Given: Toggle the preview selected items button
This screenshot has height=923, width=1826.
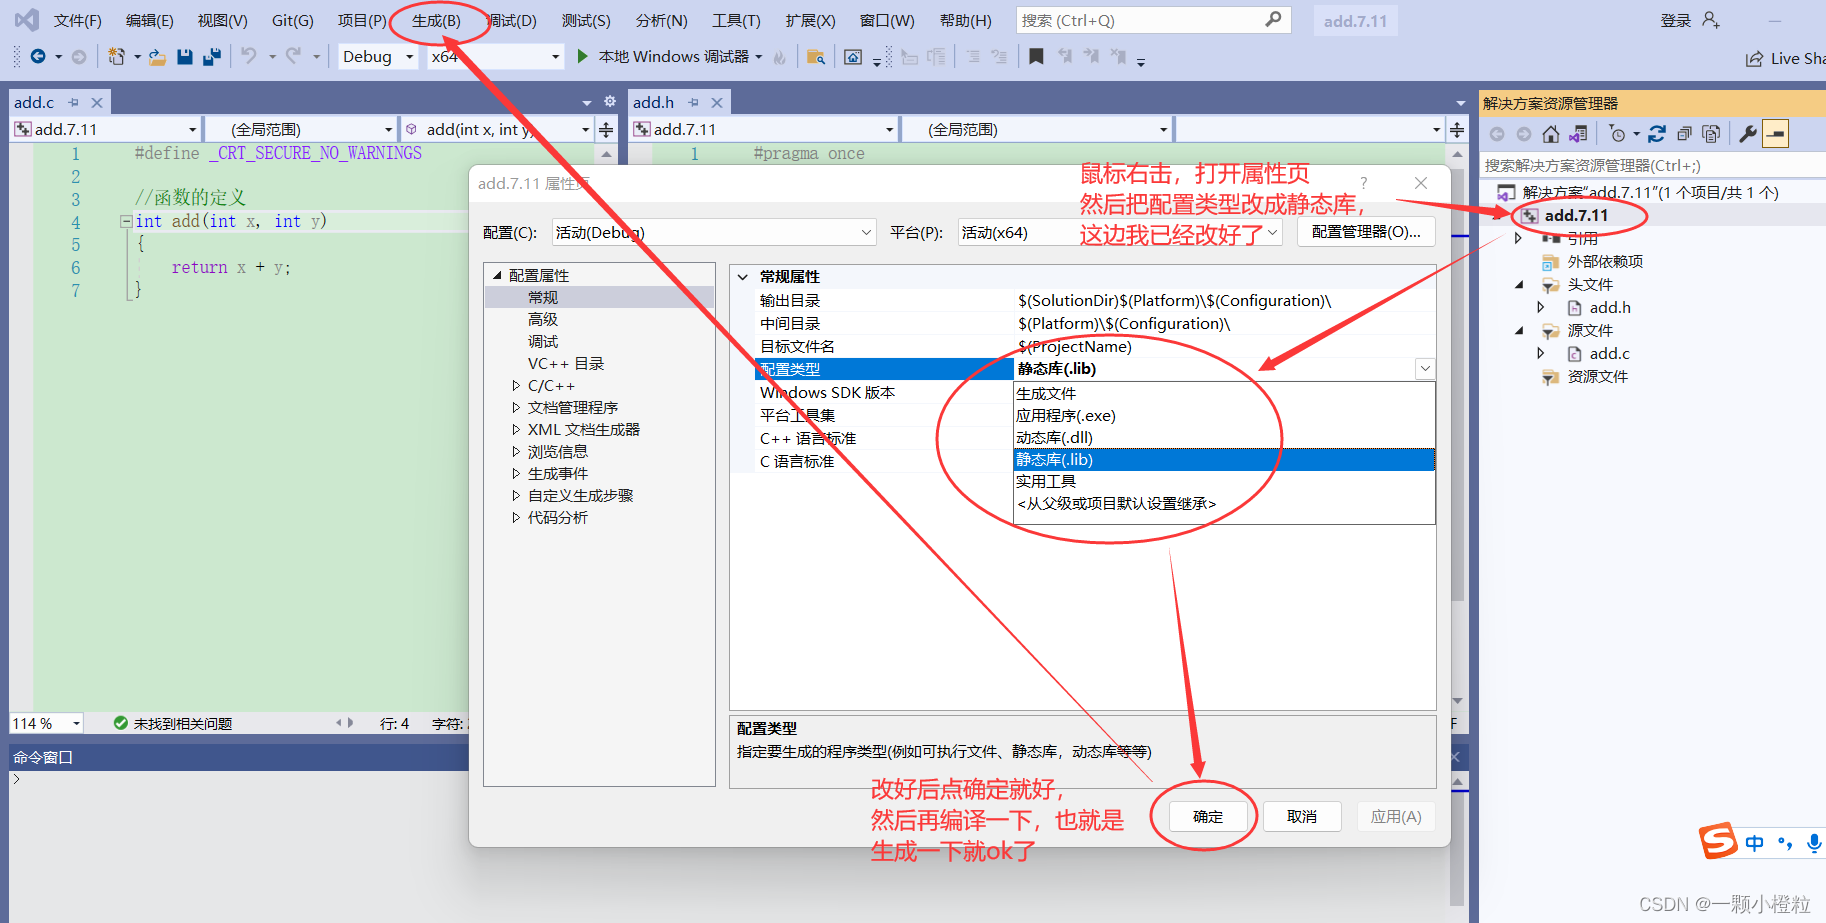Looking at the screenshot, I should (x=1775, y=134).
